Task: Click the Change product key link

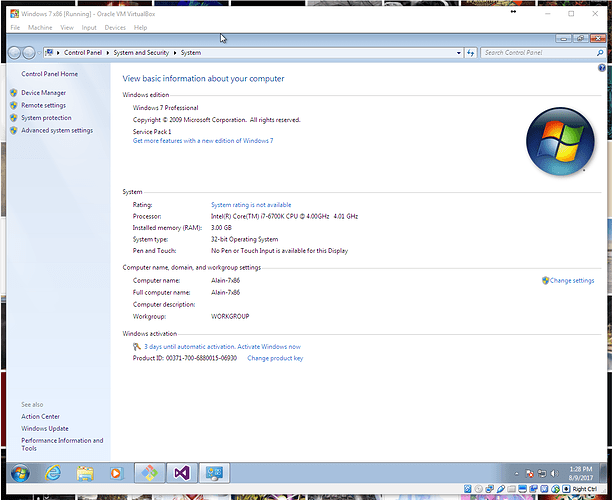Action: pos(275,358)
